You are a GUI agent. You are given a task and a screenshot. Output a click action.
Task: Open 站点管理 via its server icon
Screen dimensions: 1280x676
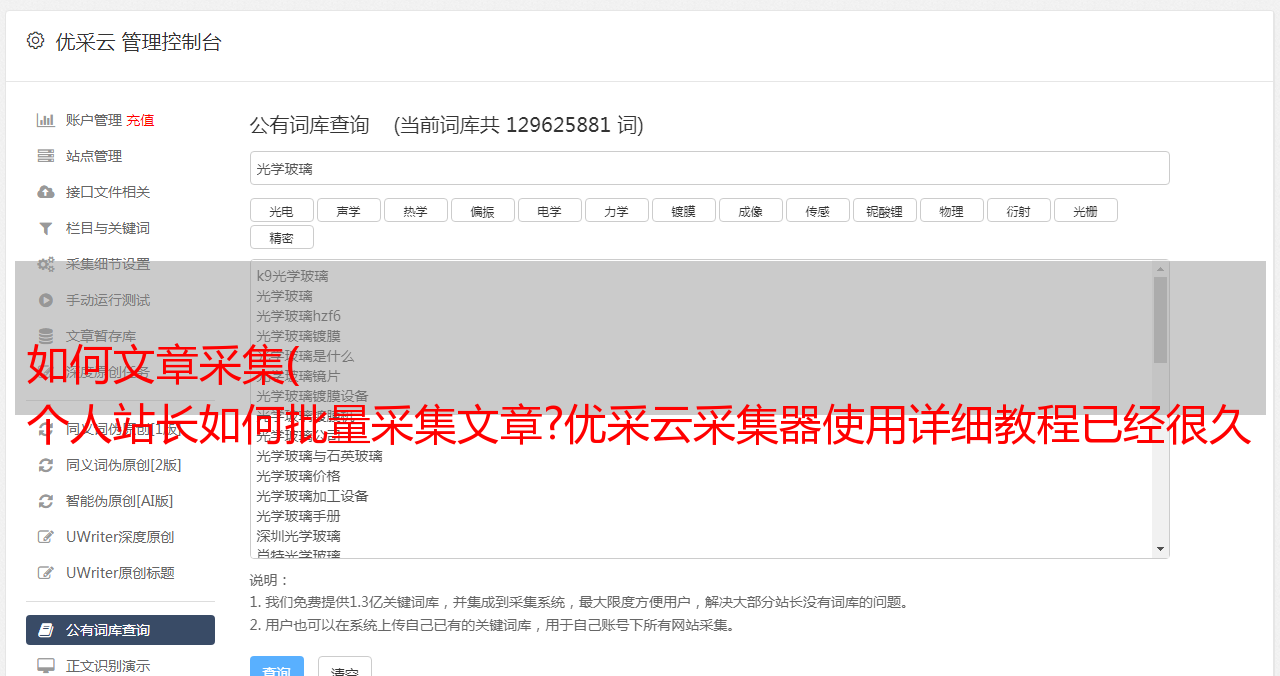[46, 156]
